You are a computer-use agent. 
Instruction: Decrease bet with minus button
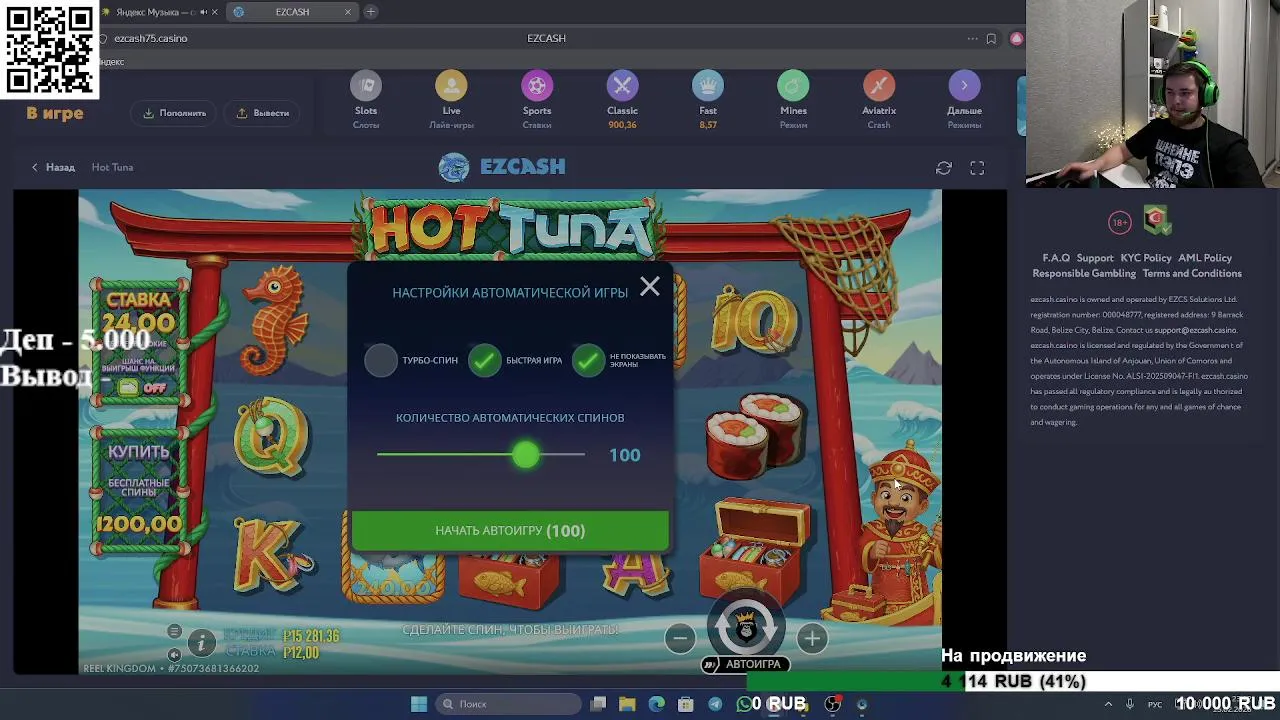pos(680,638)
